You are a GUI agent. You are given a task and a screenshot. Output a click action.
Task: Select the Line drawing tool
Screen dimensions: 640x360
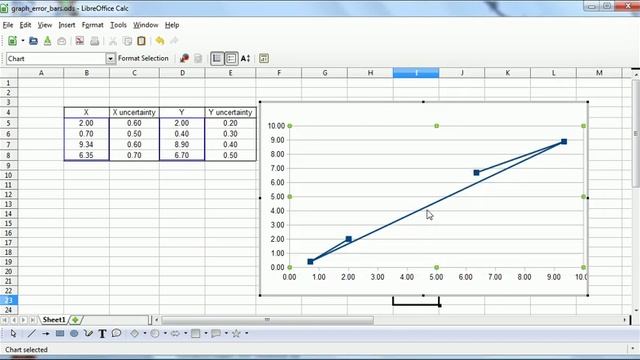pos(31,333)
